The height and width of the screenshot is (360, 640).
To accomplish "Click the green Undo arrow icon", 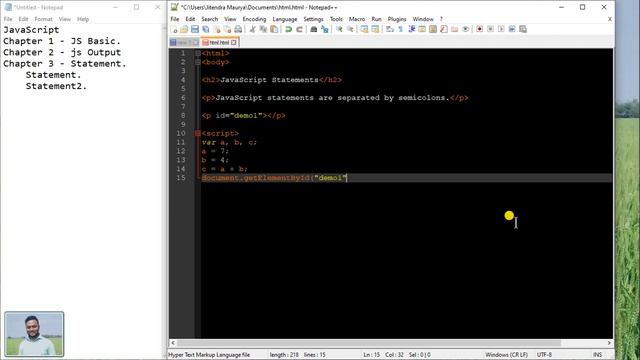I will 289,29.
